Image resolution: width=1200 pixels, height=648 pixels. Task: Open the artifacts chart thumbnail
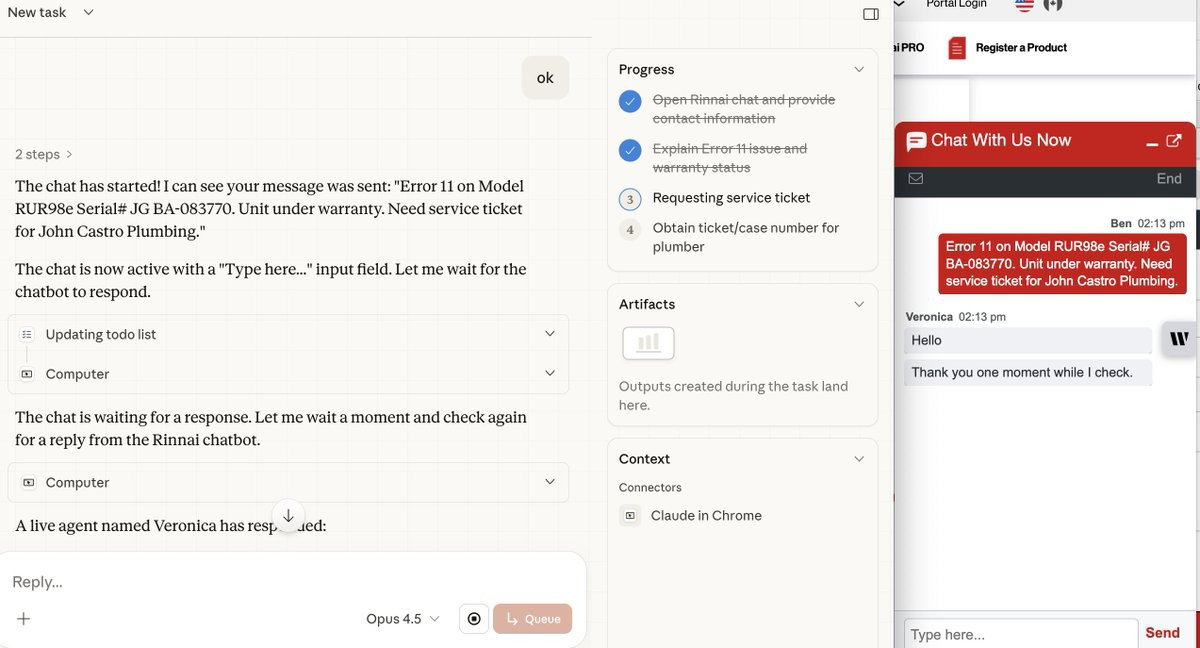click(648, 343)
